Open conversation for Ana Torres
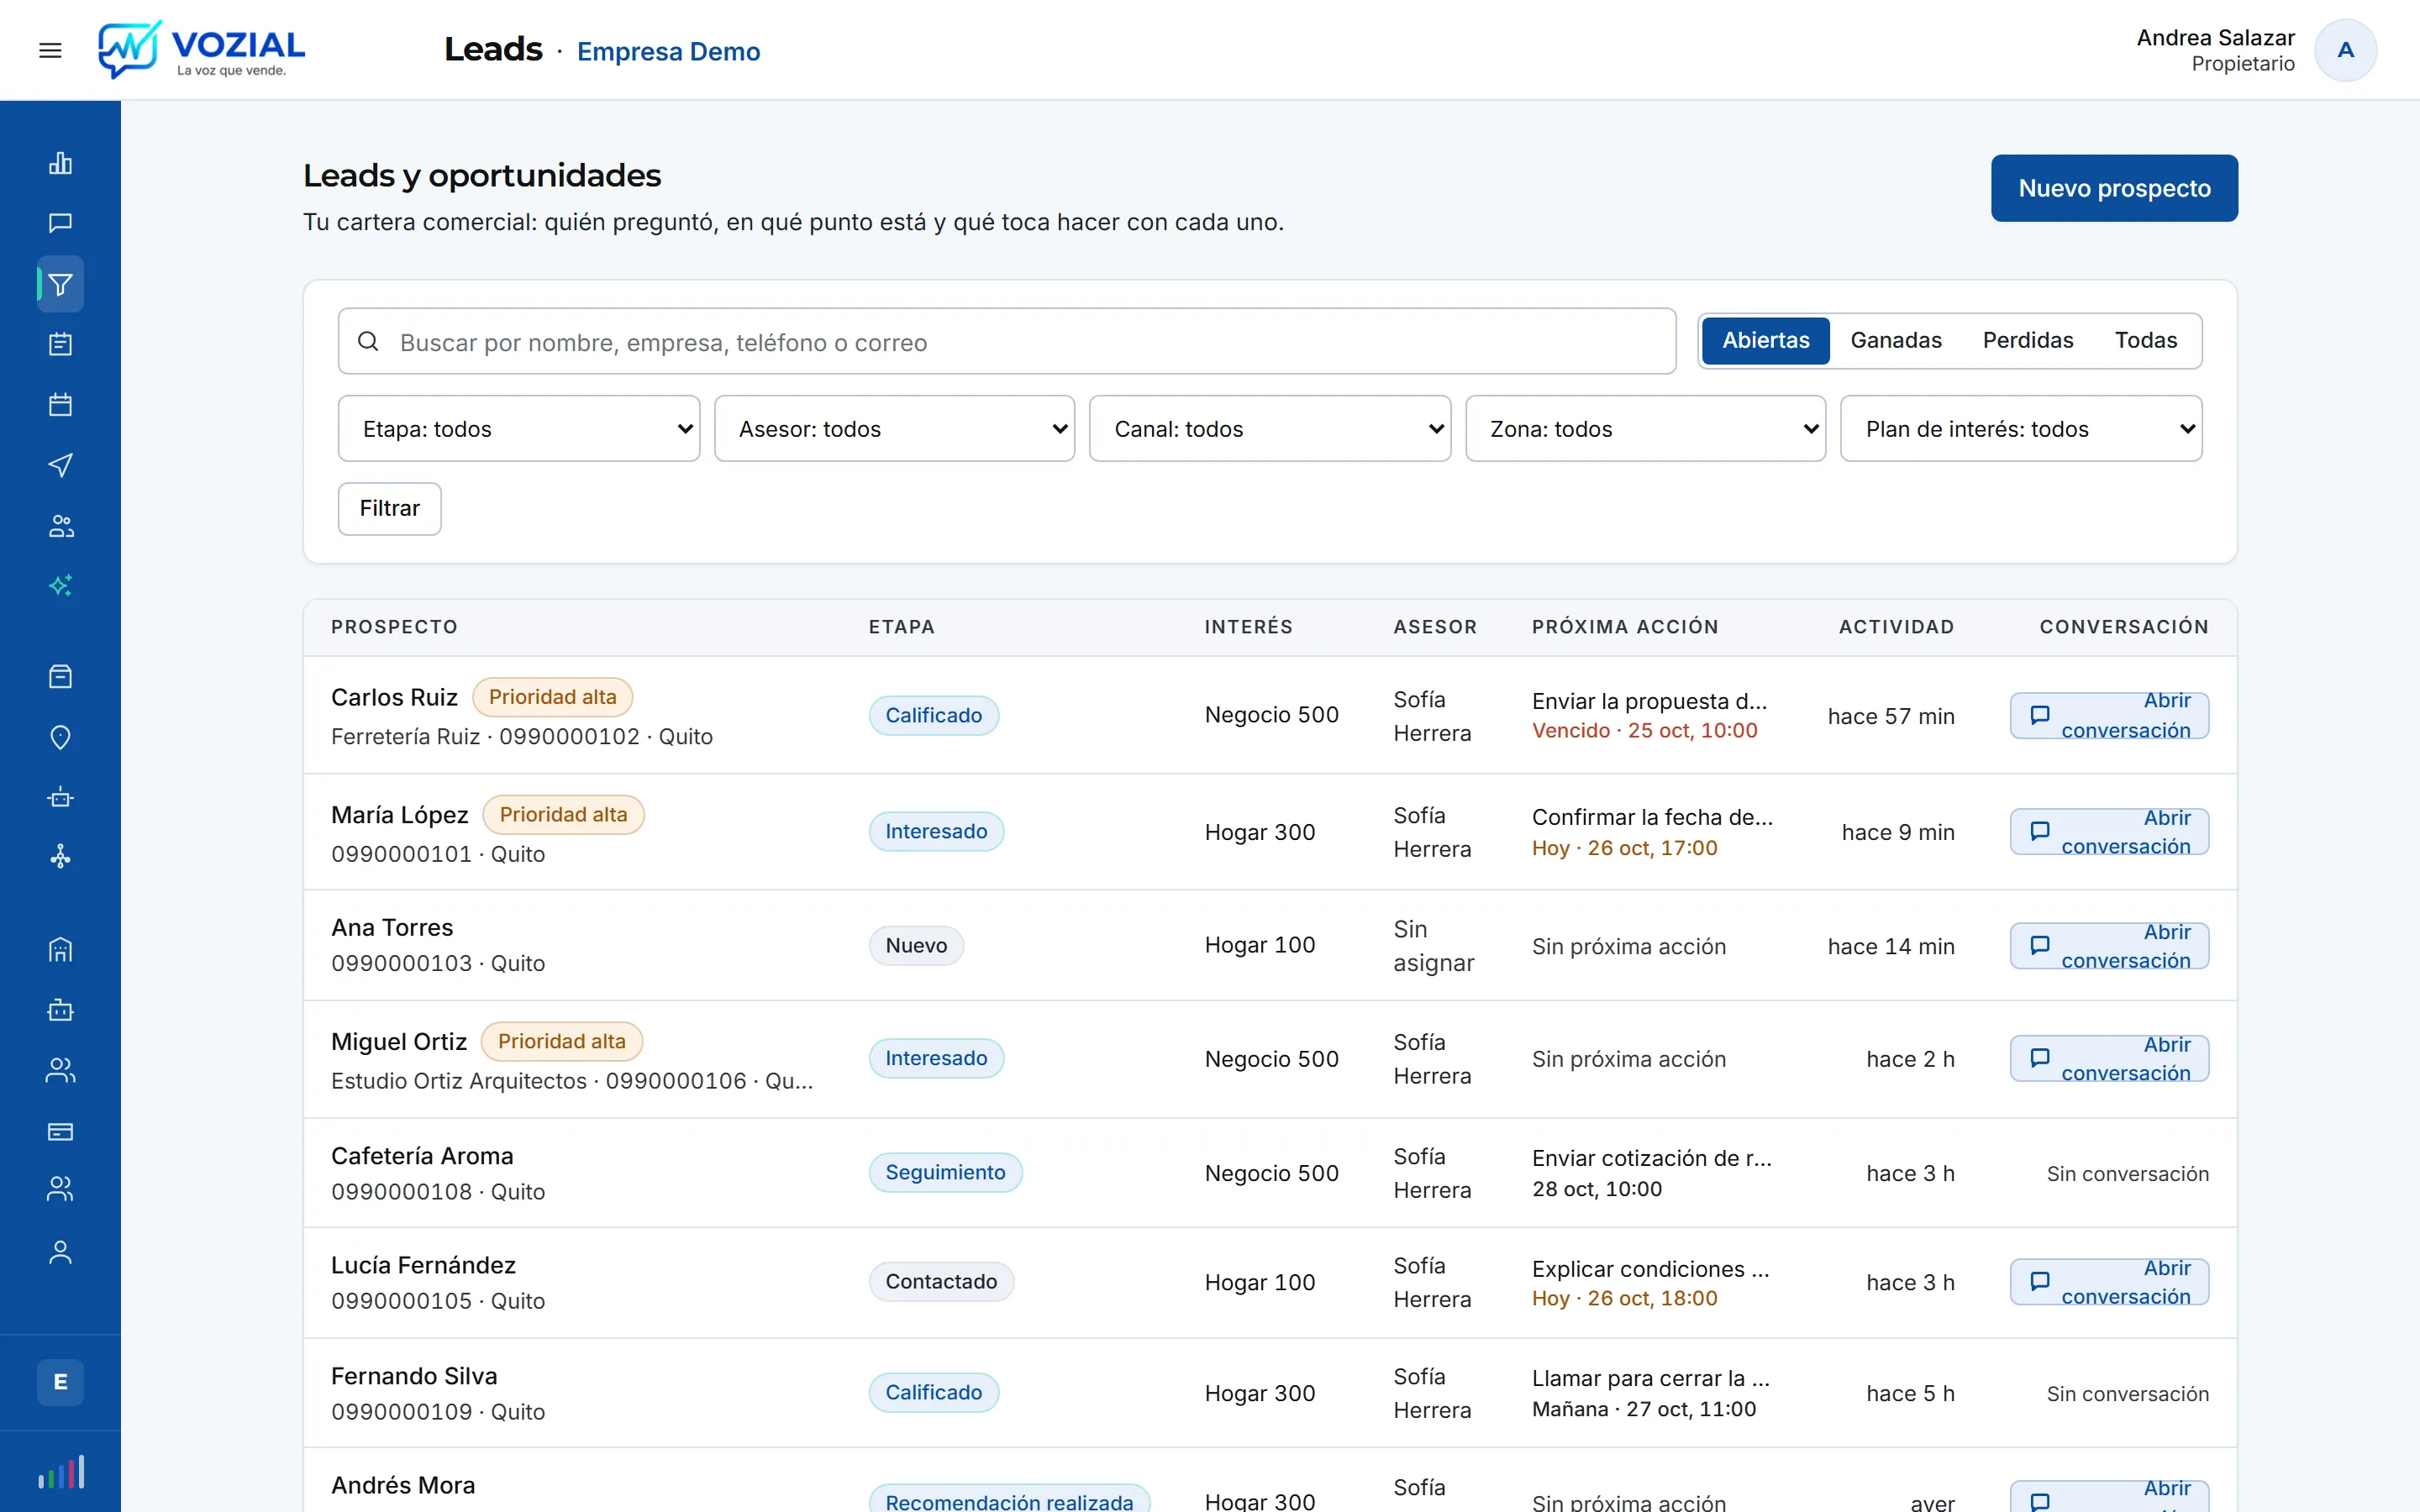Viewport: 2420px width, 1512px height. pos(2109,946)
